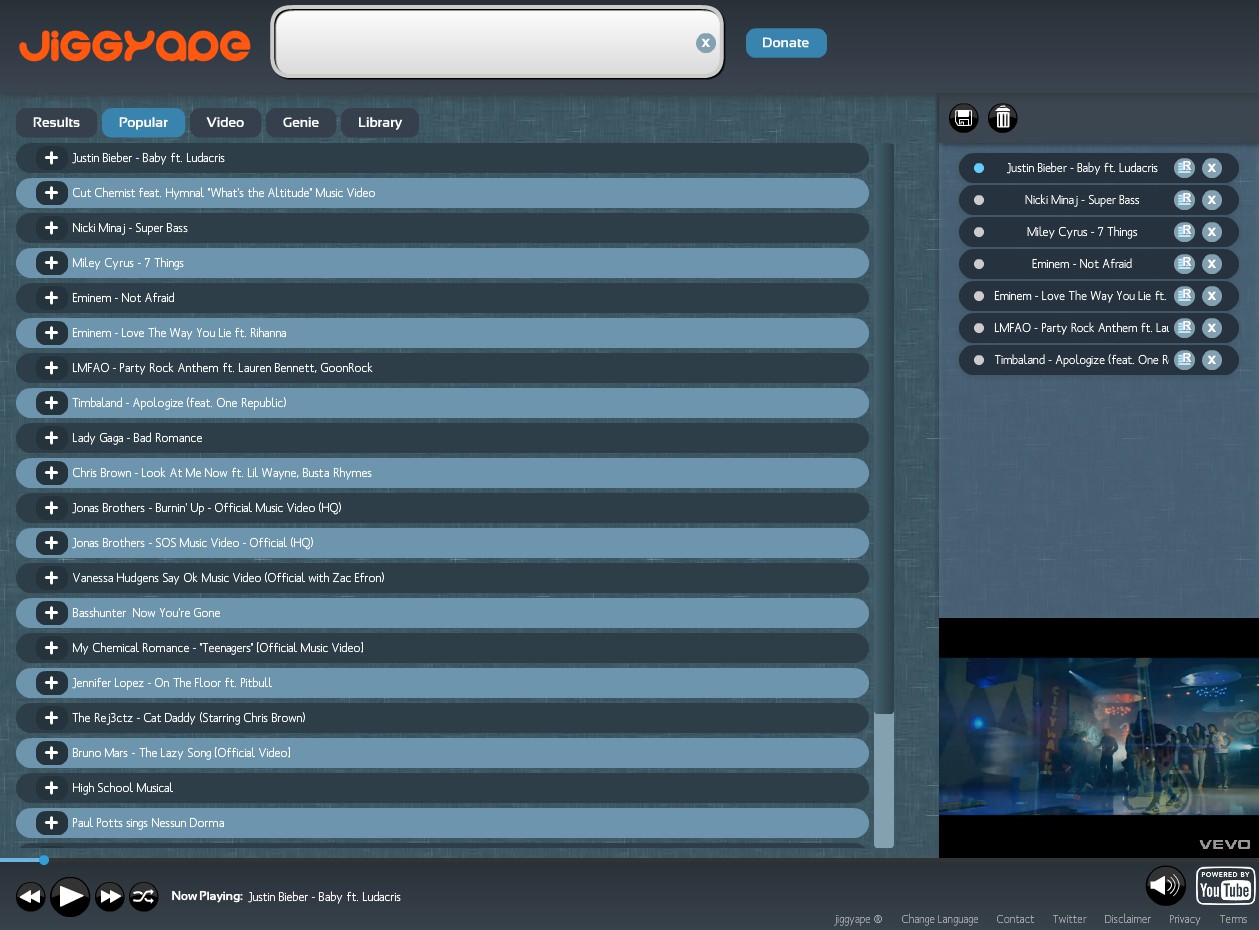Add Eminem - Not Afraid with plus icon
The height and width of the screenshot is (930, 1259).
tap(51, 298)
